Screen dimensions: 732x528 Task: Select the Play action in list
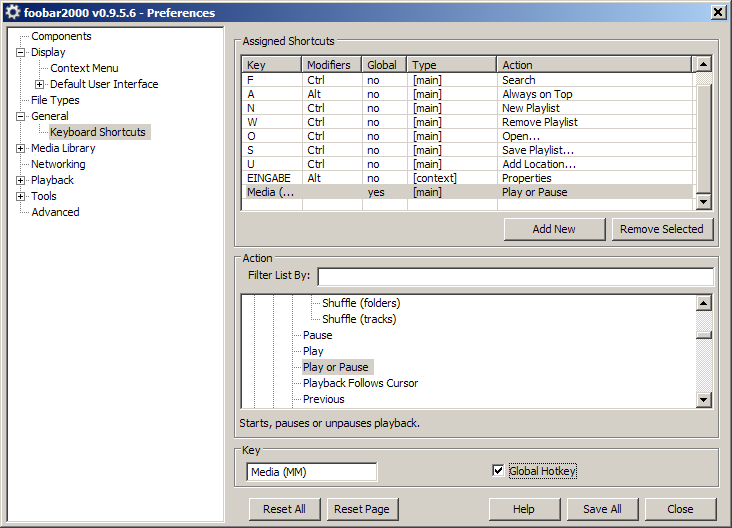(313, 351)
